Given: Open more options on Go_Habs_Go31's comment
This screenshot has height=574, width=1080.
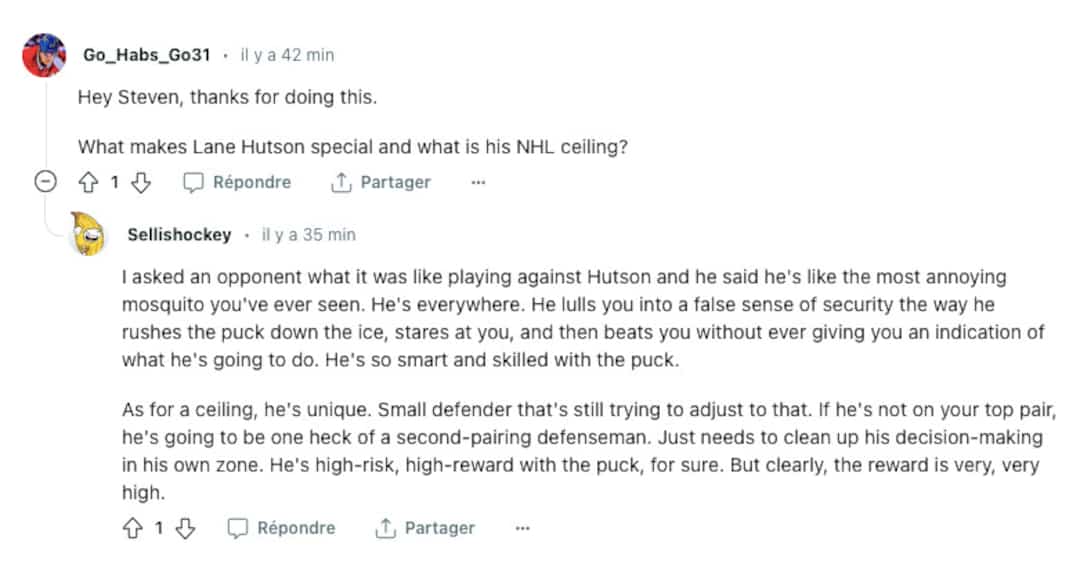Looking at the screenshot, I should coord(478,182).
